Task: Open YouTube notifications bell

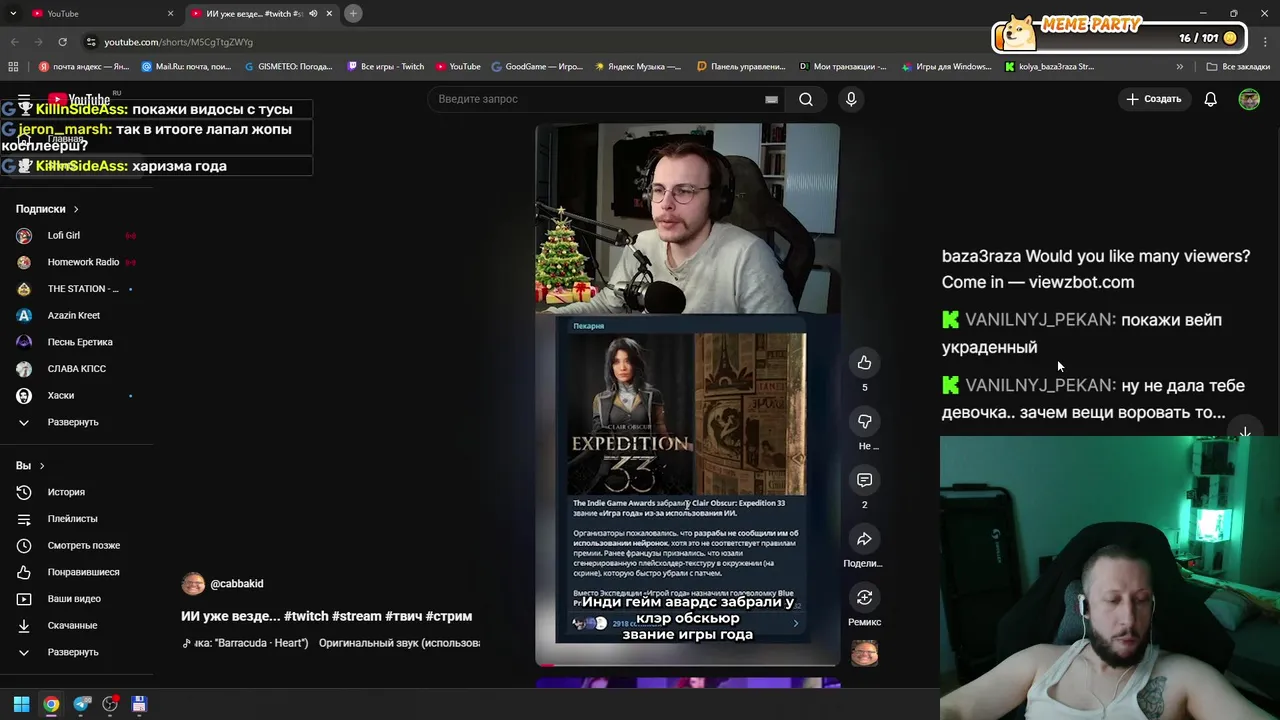Action: [x=1210, y=99]
